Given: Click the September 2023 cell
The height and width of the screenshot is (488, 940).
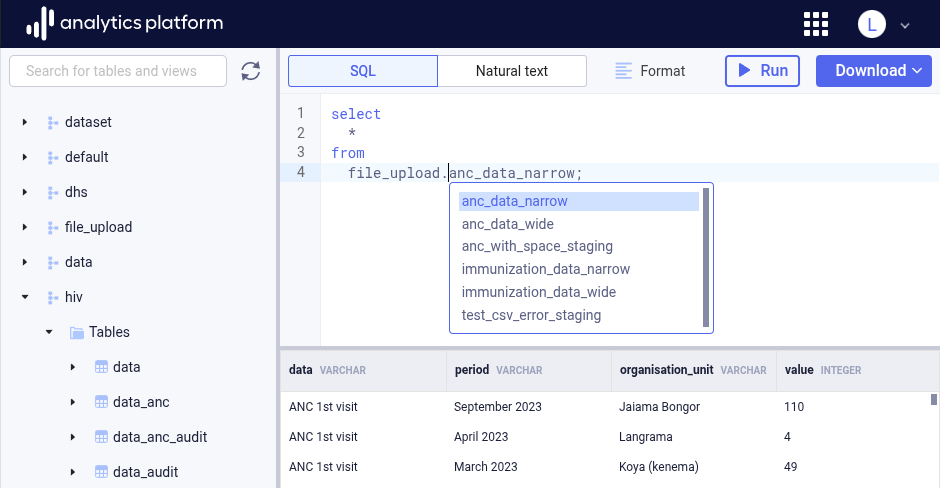Looking at the screenshot, I should tap(498, 406).
